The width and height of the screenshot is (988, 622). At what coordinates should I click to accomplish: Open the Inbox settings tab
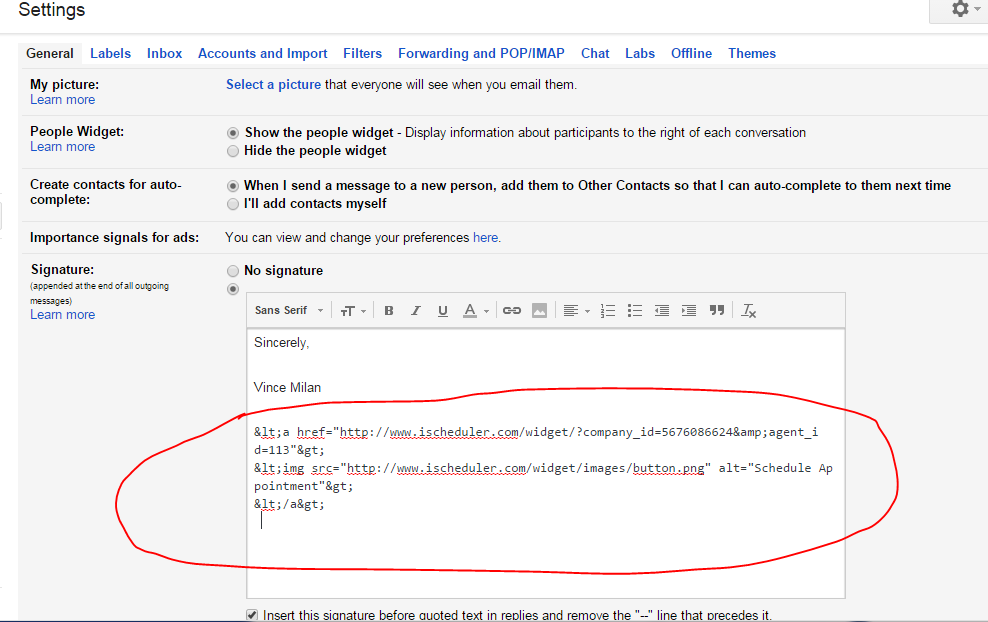click(x=164, y=54)
